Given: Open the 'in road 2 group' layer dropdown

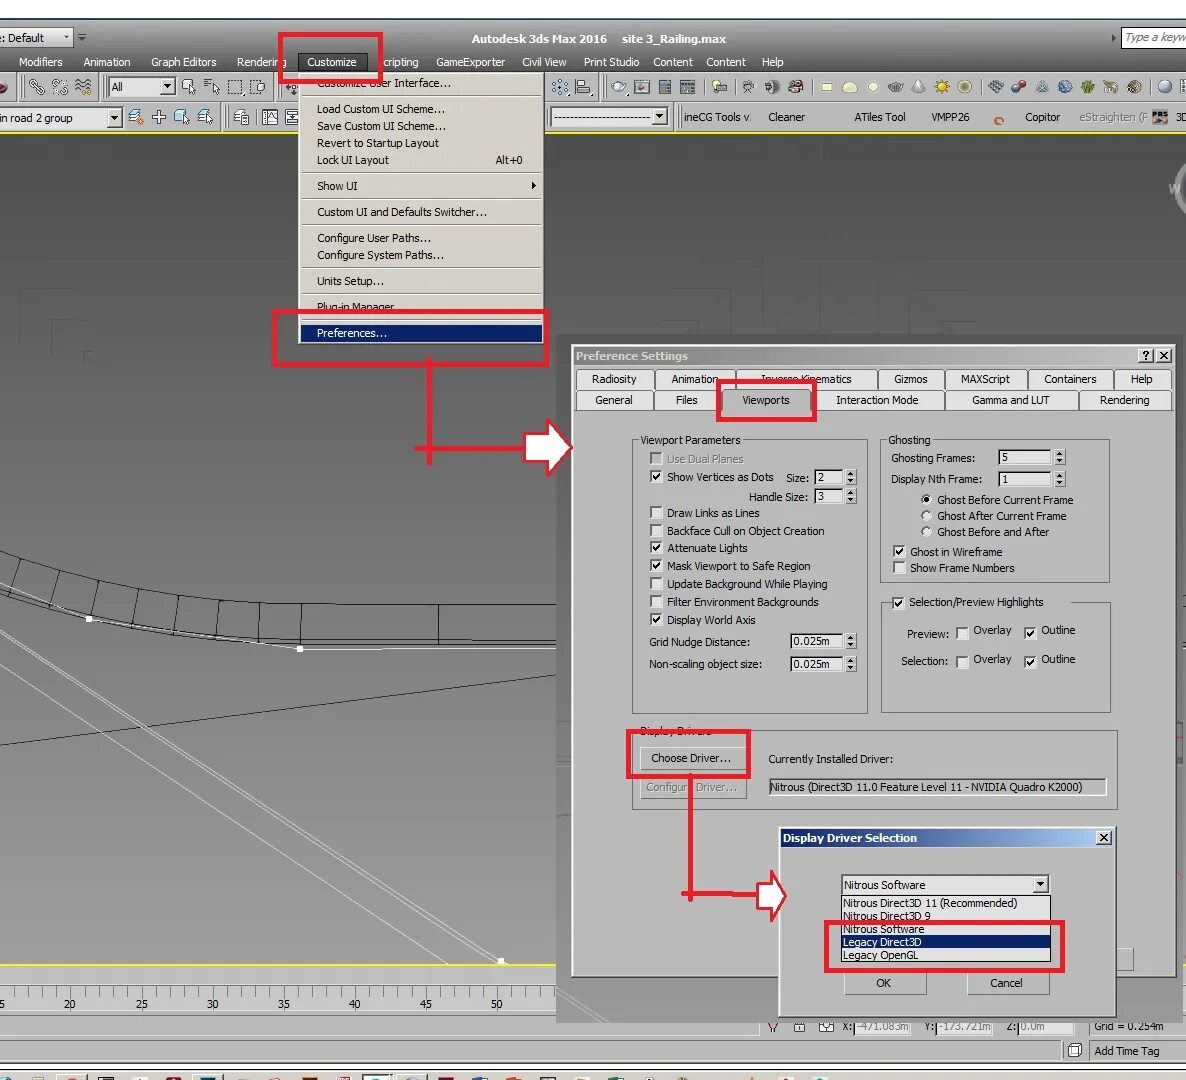Looking at the screenshot, I should point(114,118).
